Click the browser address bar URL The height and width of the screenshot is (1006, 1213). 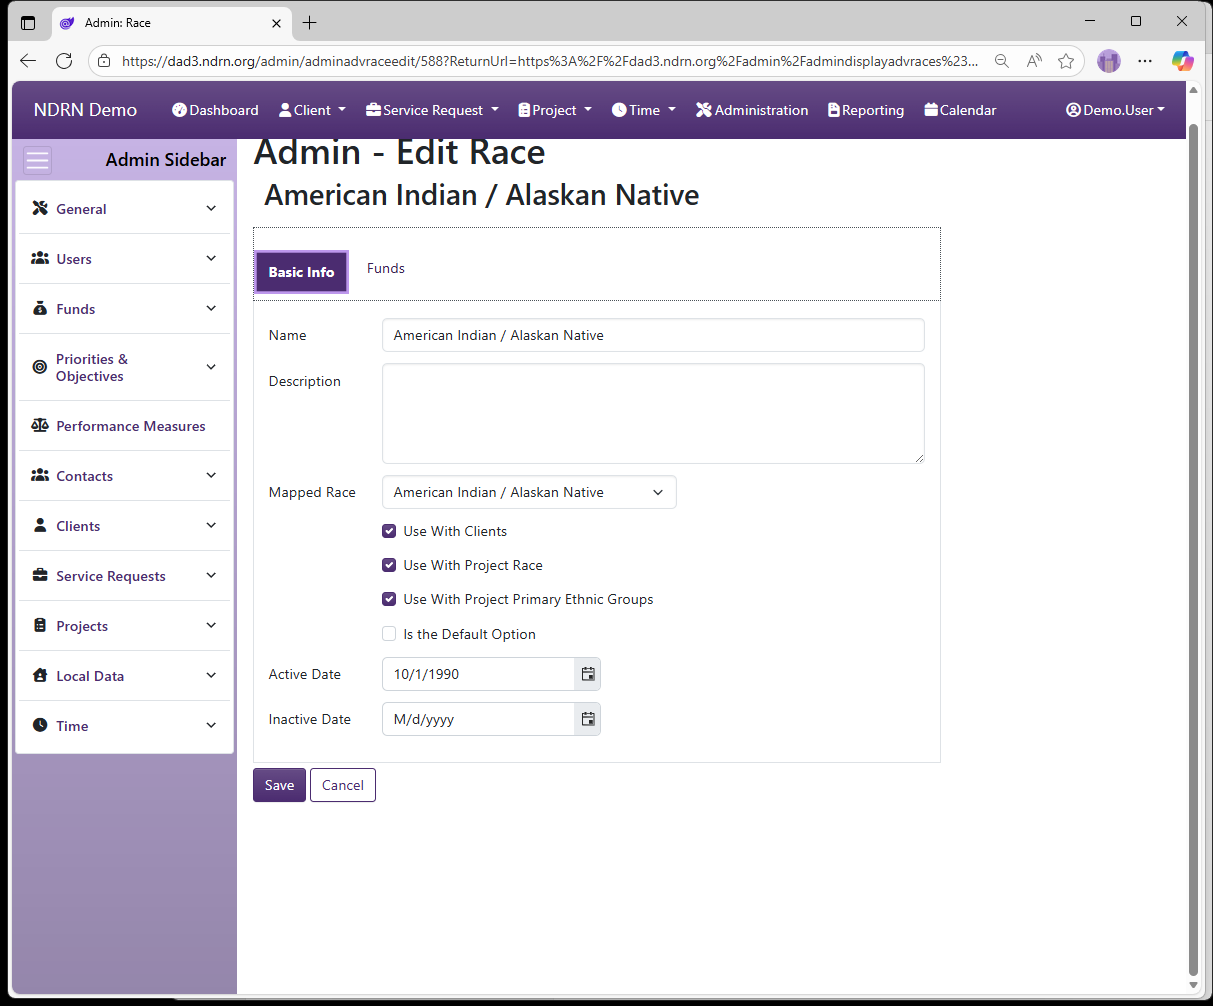tap(550, 61)
